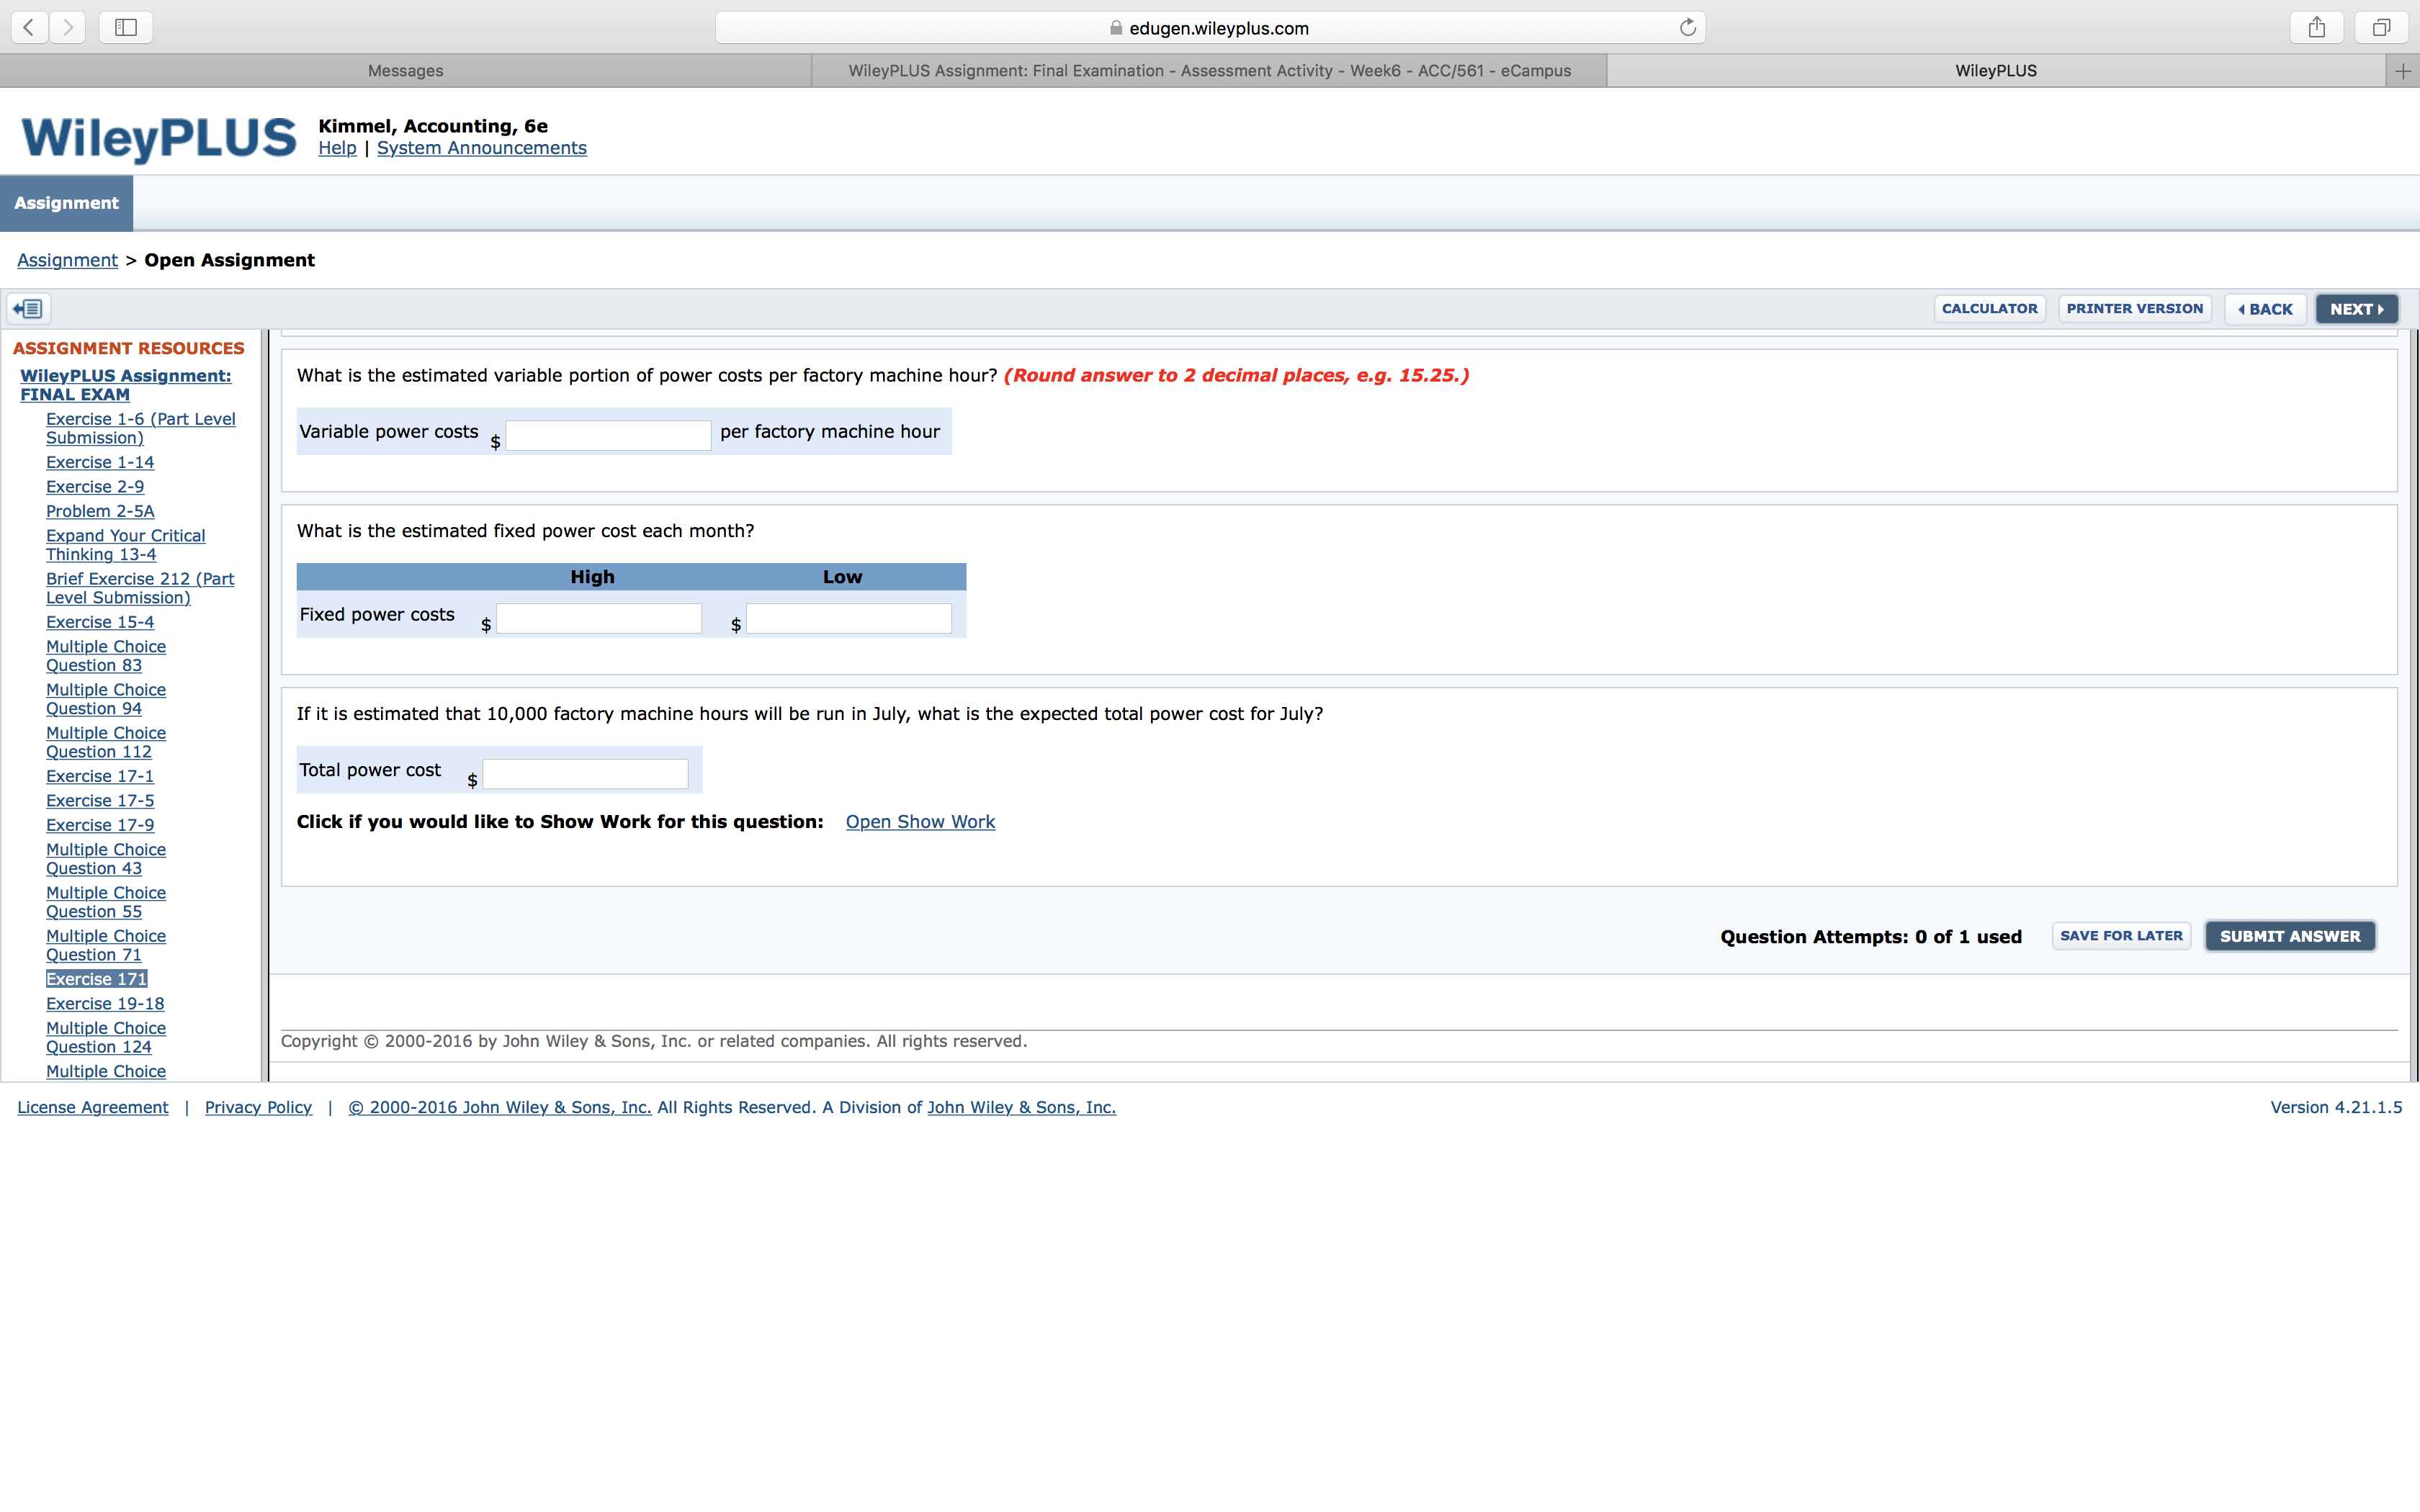
Task: Submit the answer
Action: 2290,936
